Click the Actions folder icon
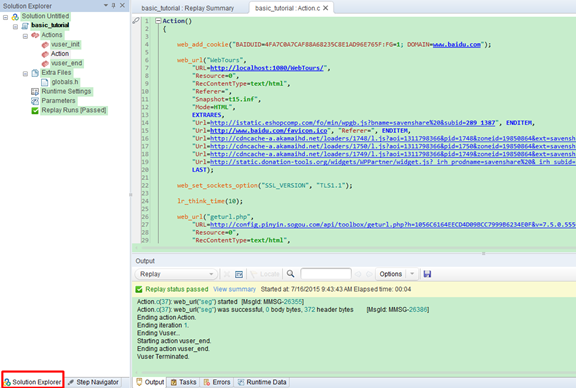576x388 pixels. pyautogui.click(x=35, y=35)
